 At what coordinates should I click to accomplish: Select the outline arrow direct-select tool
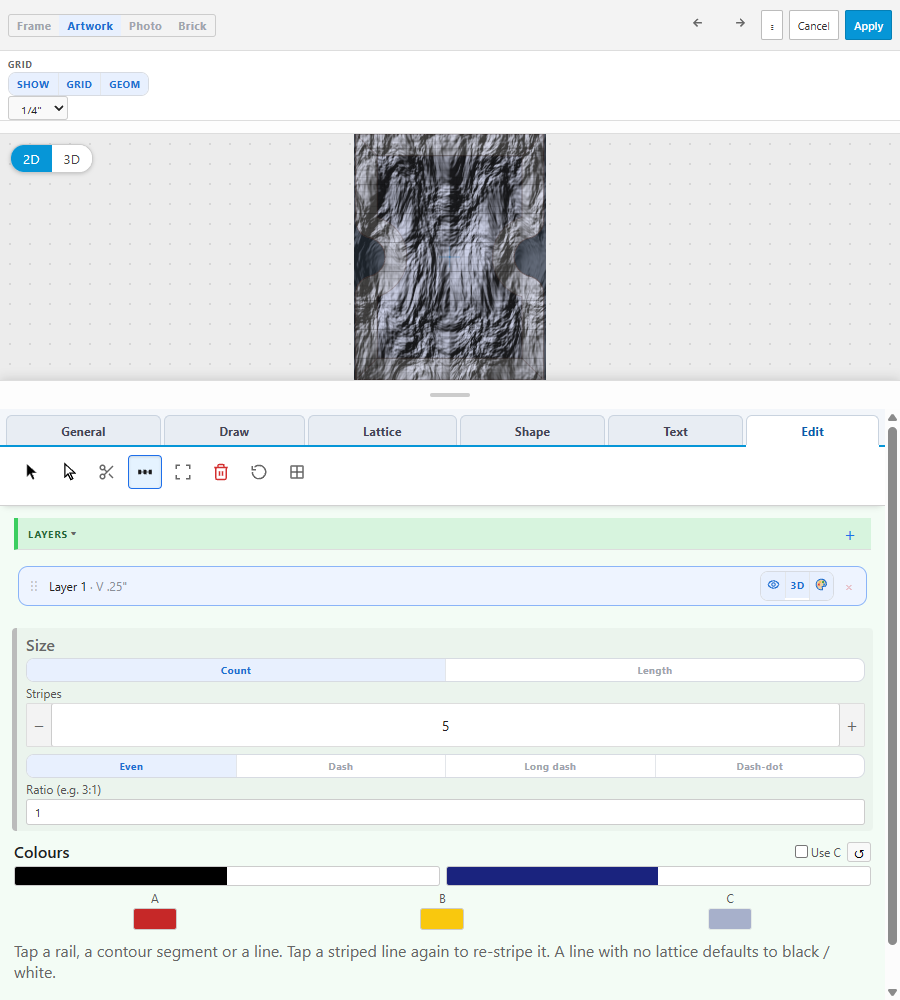coord(69,472)
